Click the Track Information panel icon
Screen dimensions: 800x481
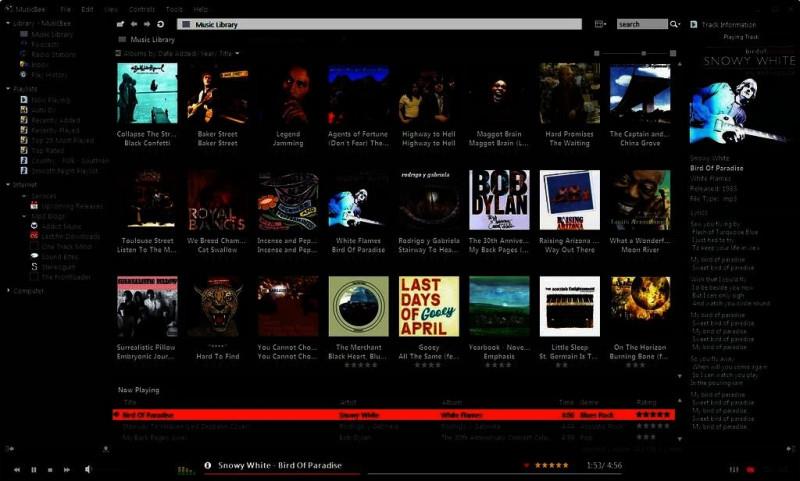tap(694, 24)
